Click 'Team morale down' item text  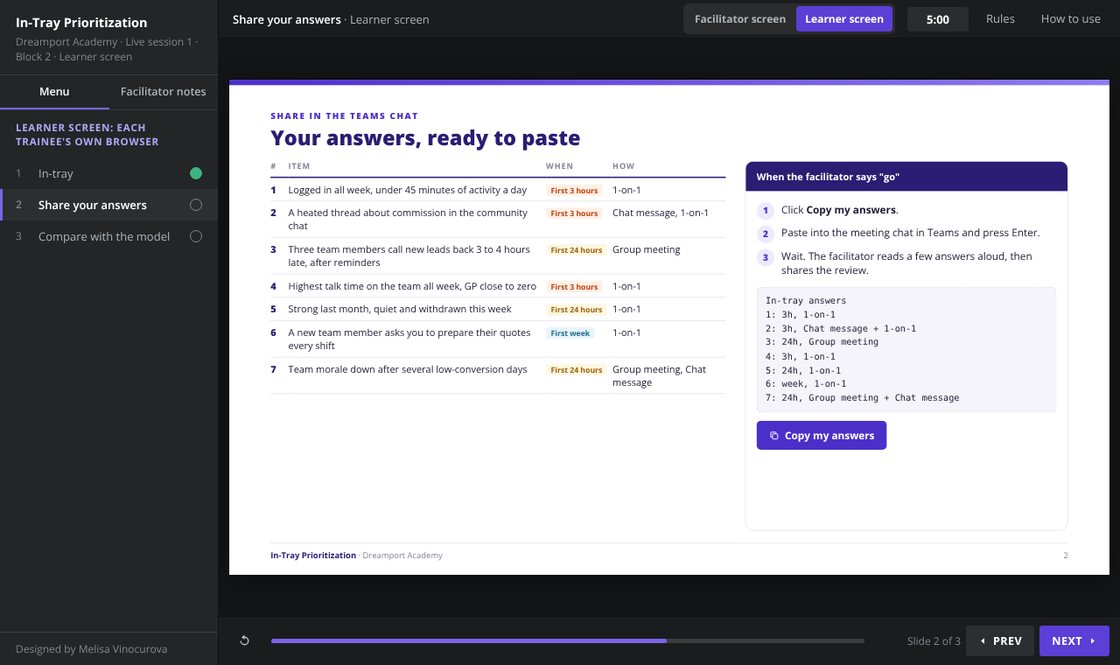pyautogui.click(x=407, y=369)
